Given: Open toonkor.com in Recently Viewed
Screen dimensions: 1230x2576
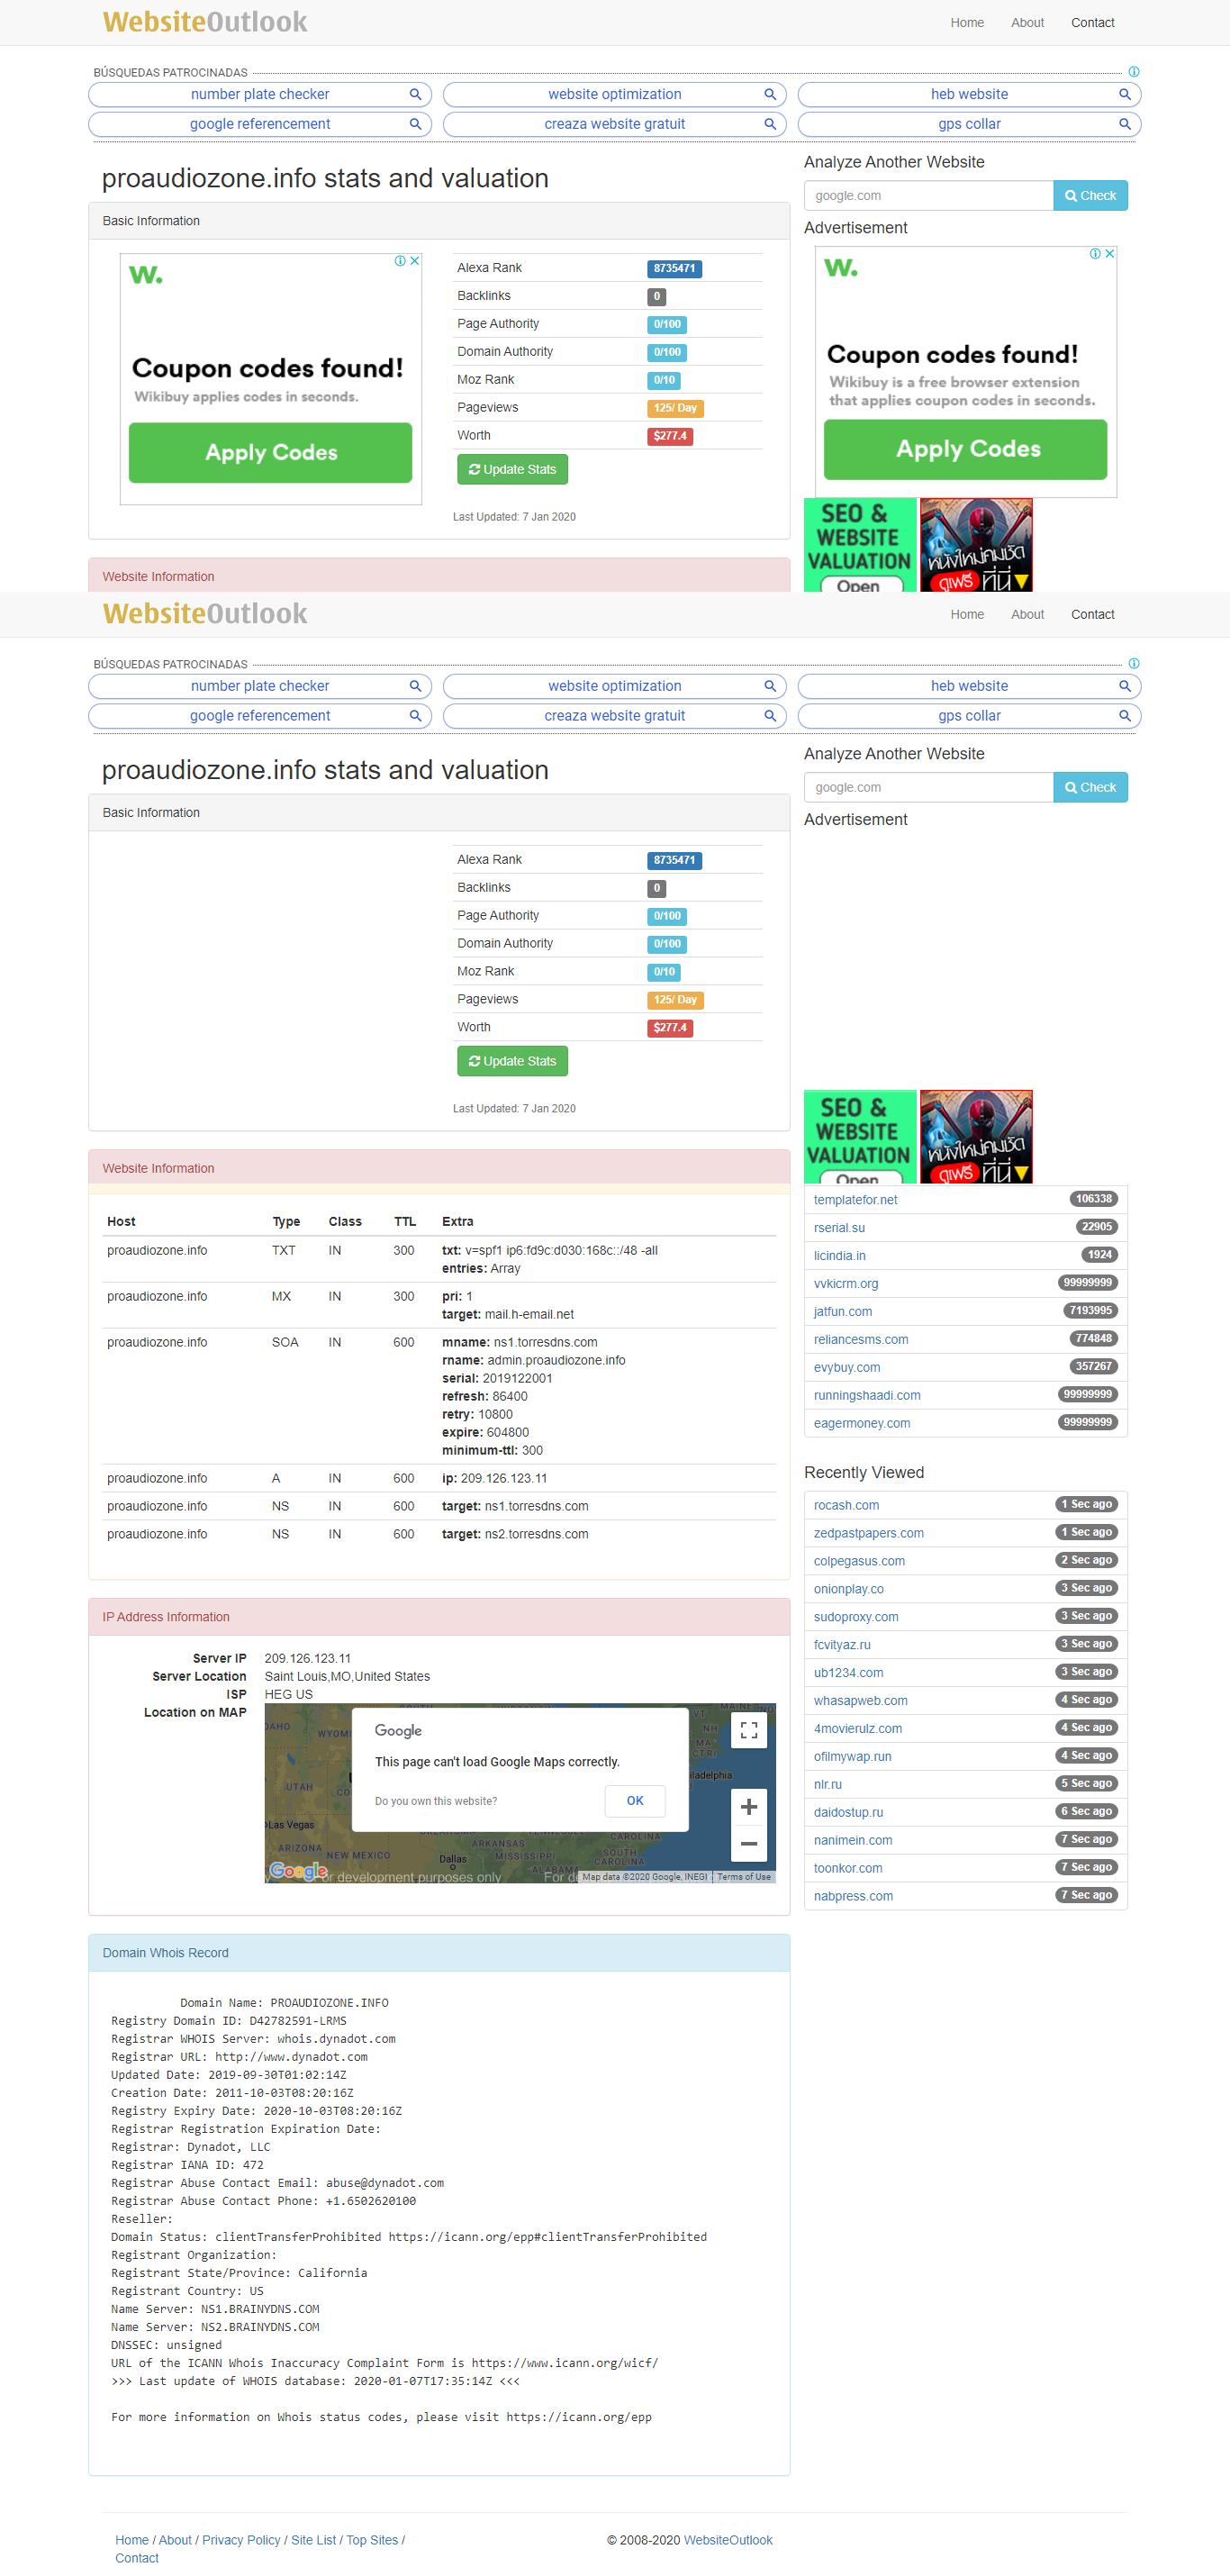Looking at the screenshot, I should click(x=848, y=1869).
